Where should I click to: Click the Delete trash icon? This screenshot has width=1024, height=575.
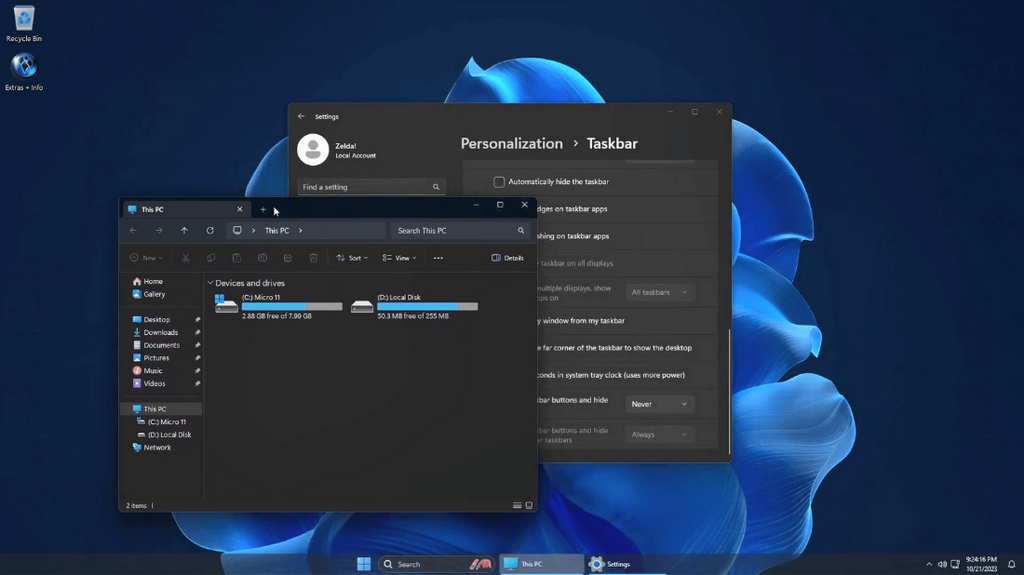[313, 258]
